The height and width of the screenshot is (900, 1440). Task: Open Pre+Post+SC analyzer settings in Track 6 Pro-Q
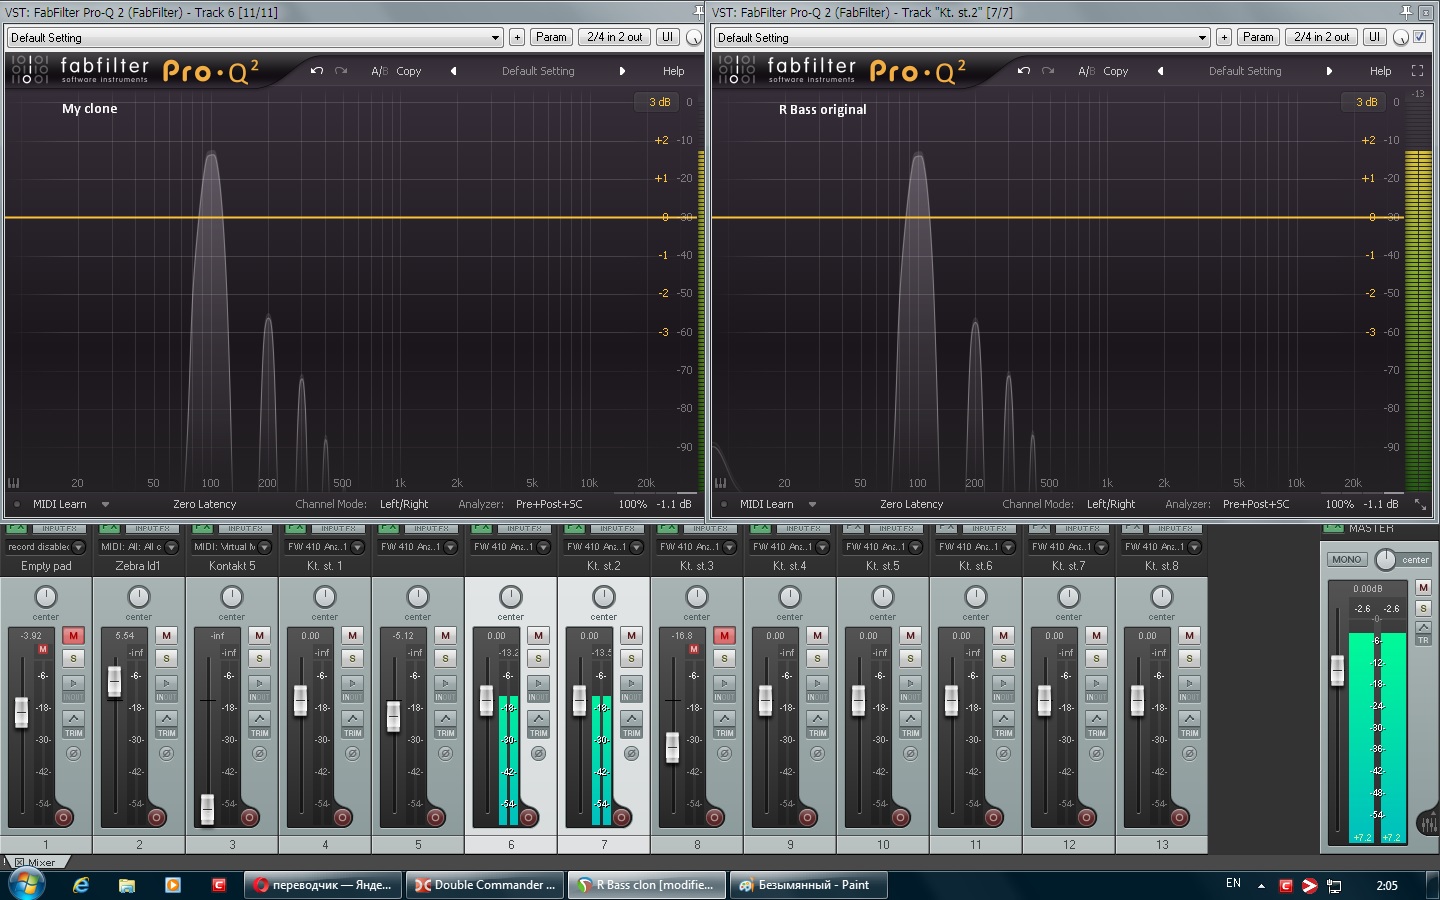pos(549,504)
